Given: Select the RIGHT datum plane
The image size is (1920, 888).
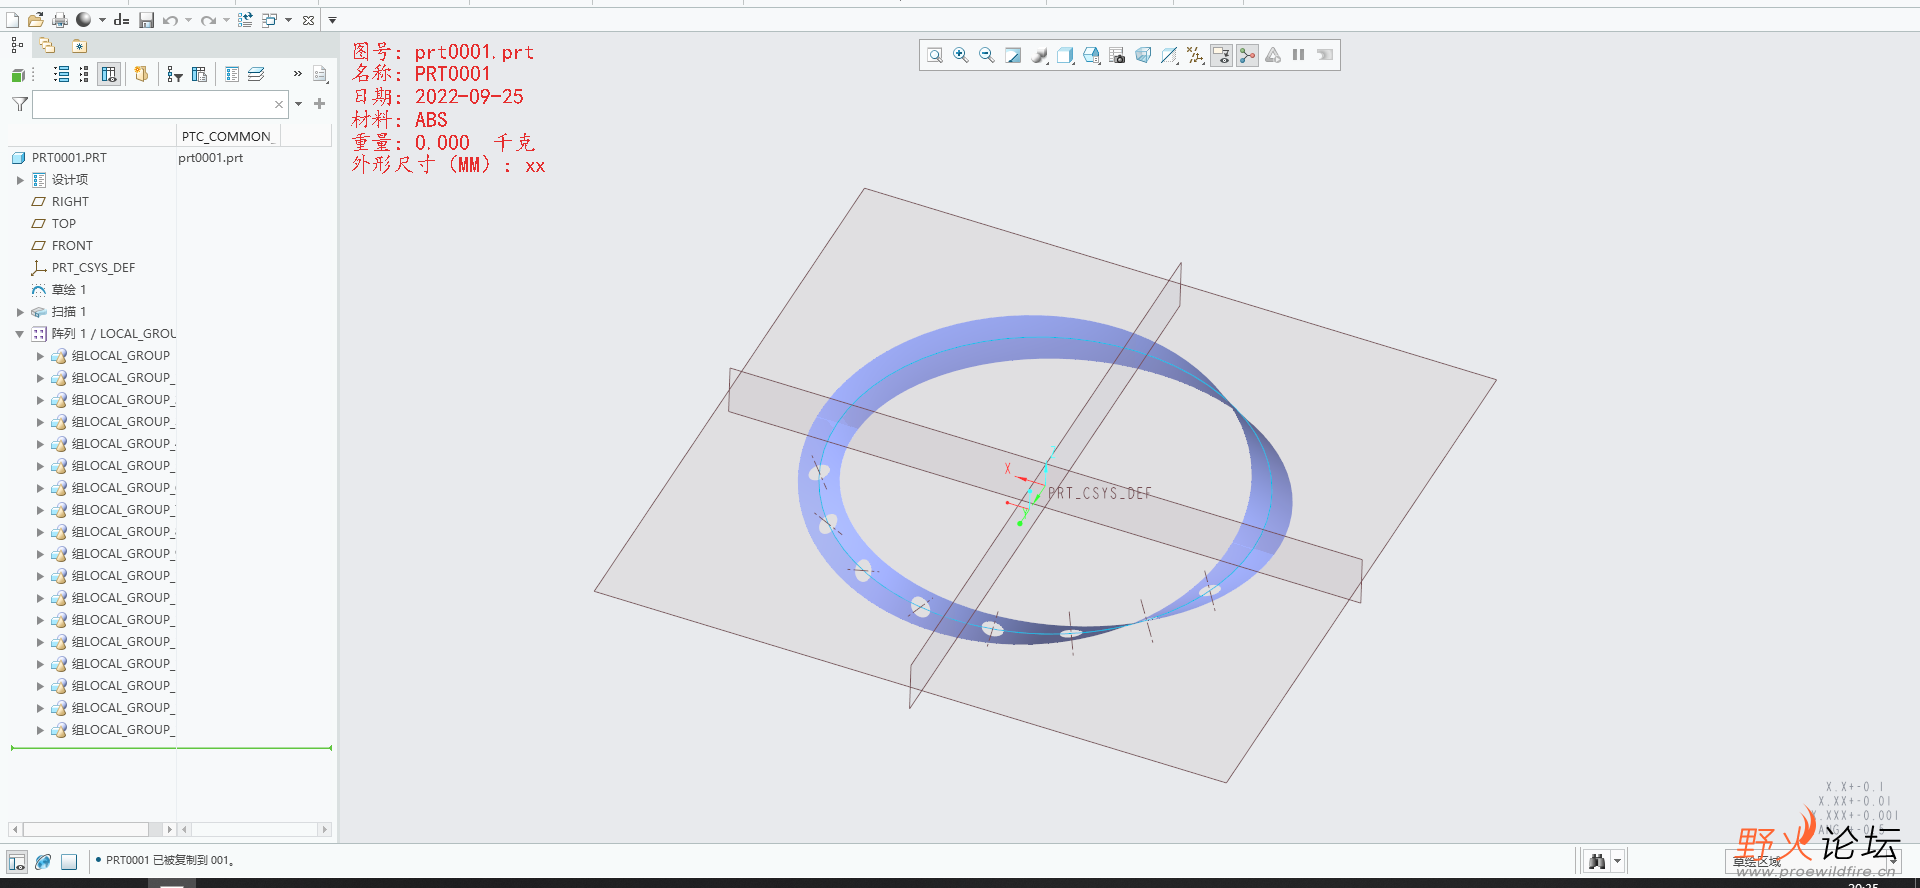Looking at the screenshot, I should click(70, 202).
